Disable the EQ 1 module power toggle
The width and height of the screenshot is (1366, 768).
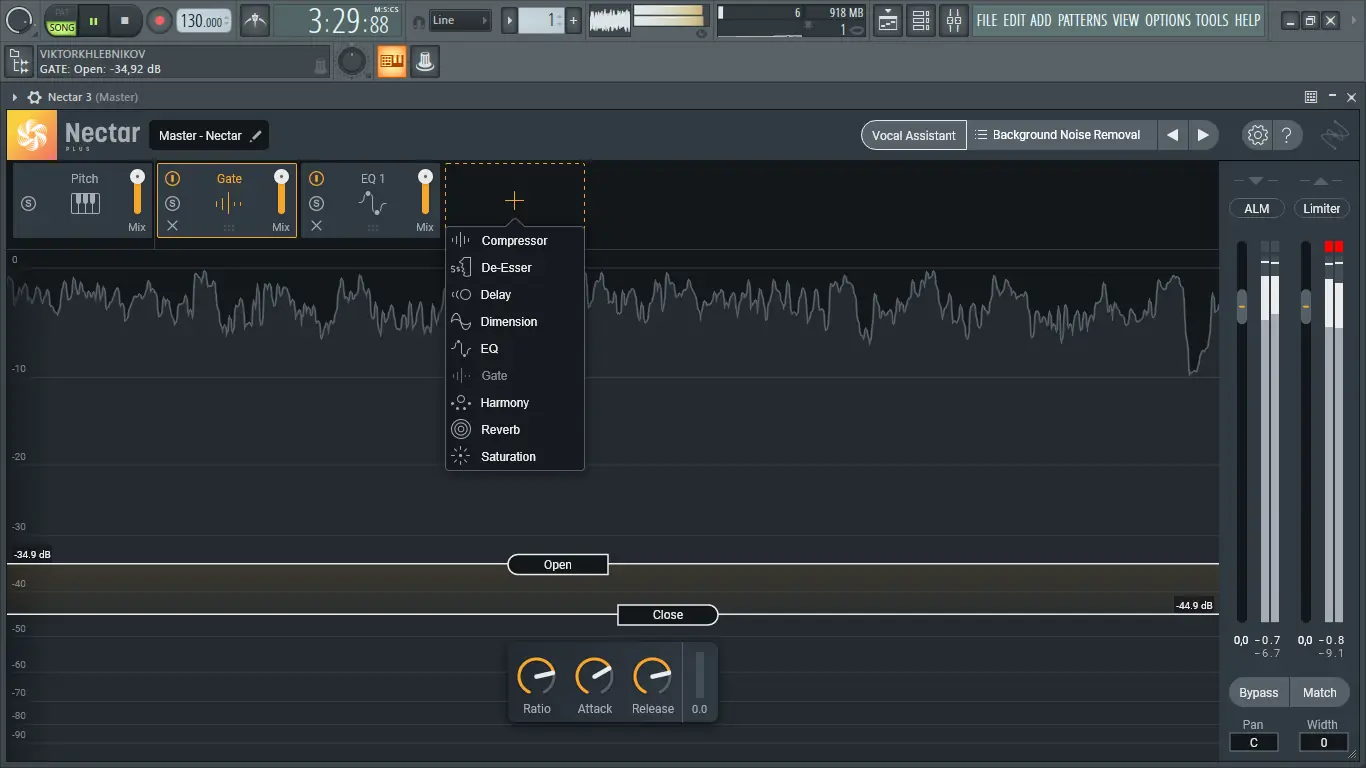[316, 179]
